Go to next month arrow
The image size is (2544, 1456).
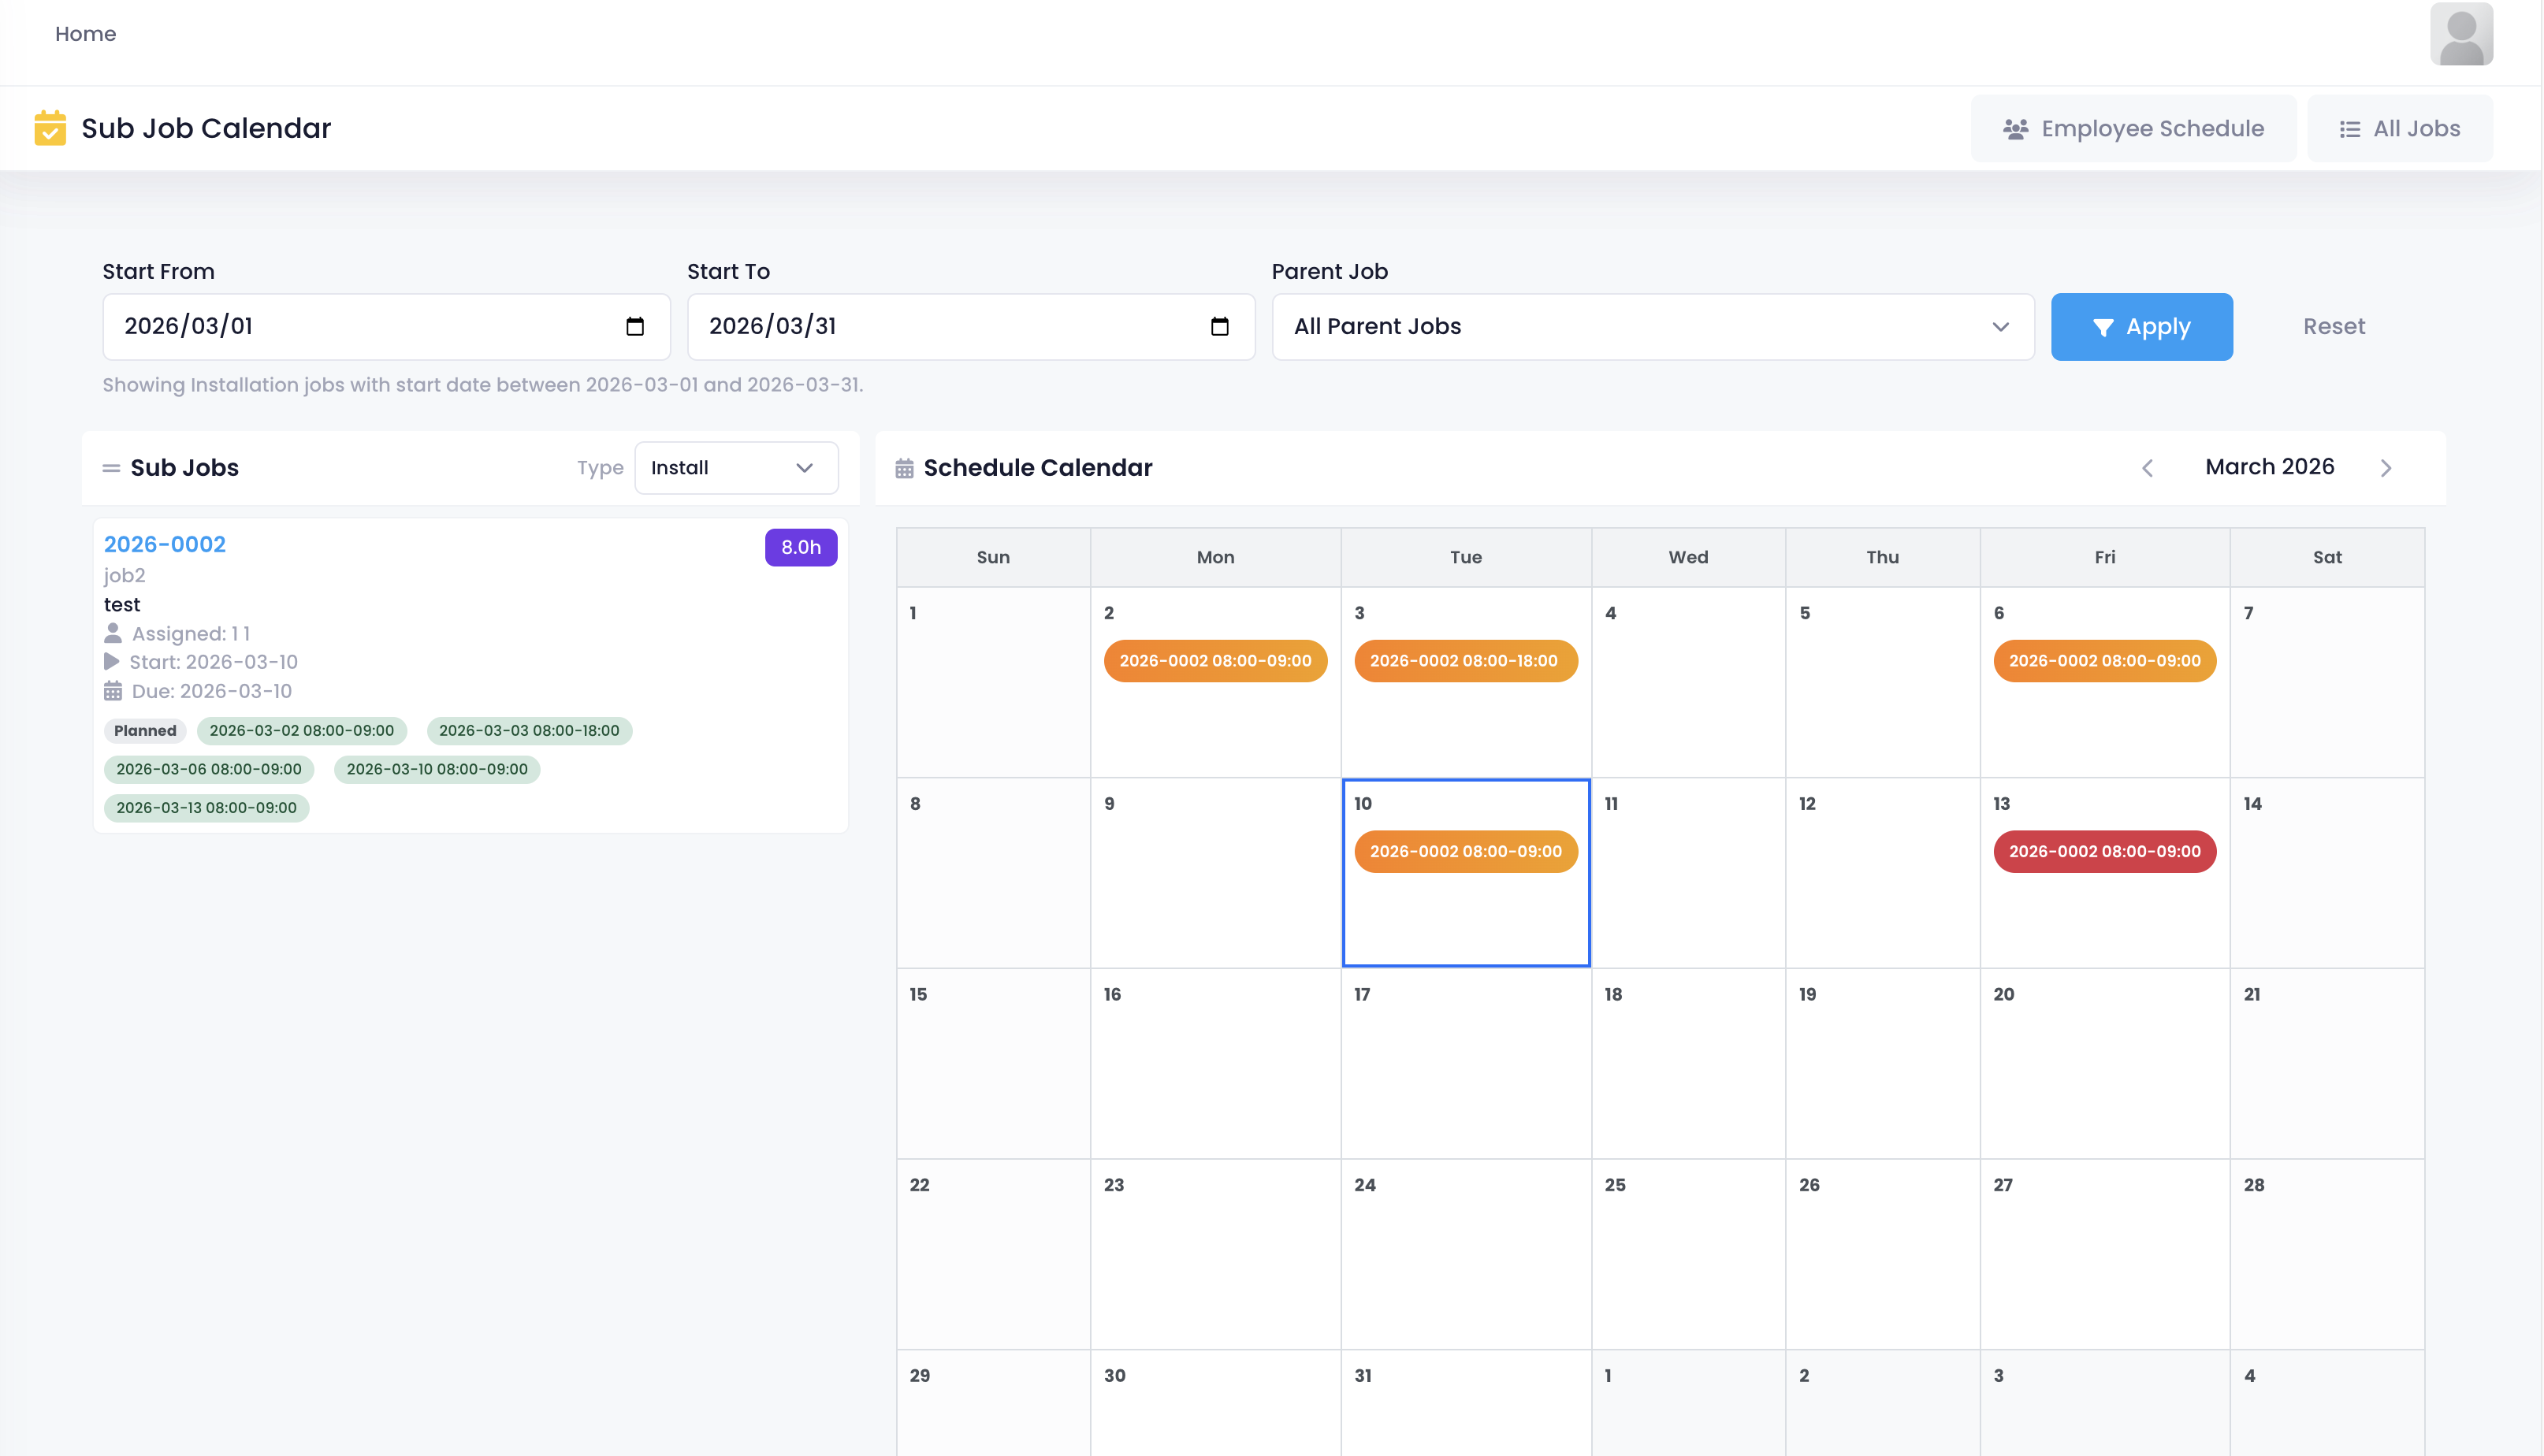pyautogui.click(x=2386, y=468)
